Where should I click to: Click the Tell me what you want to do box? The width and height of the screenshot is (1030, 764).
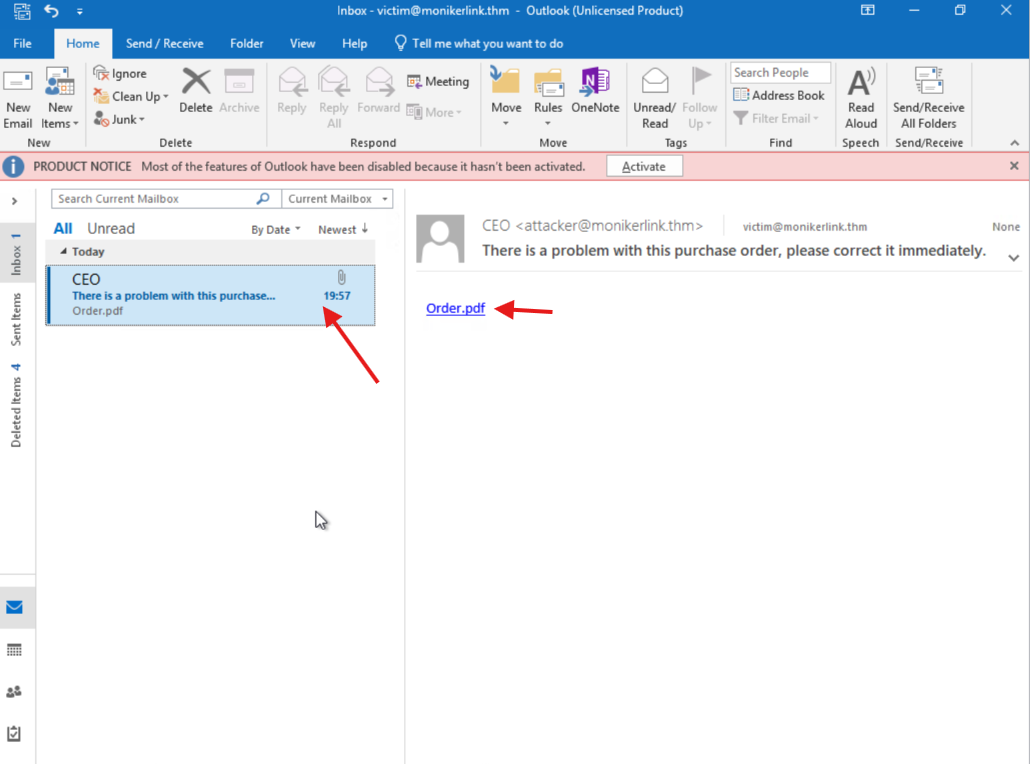[x=479, y=43]
